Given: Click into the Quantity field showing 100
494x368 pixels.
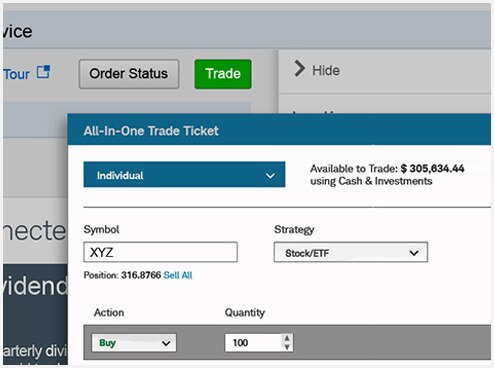Looking at the screenshot, I should (x=254, y=343).
